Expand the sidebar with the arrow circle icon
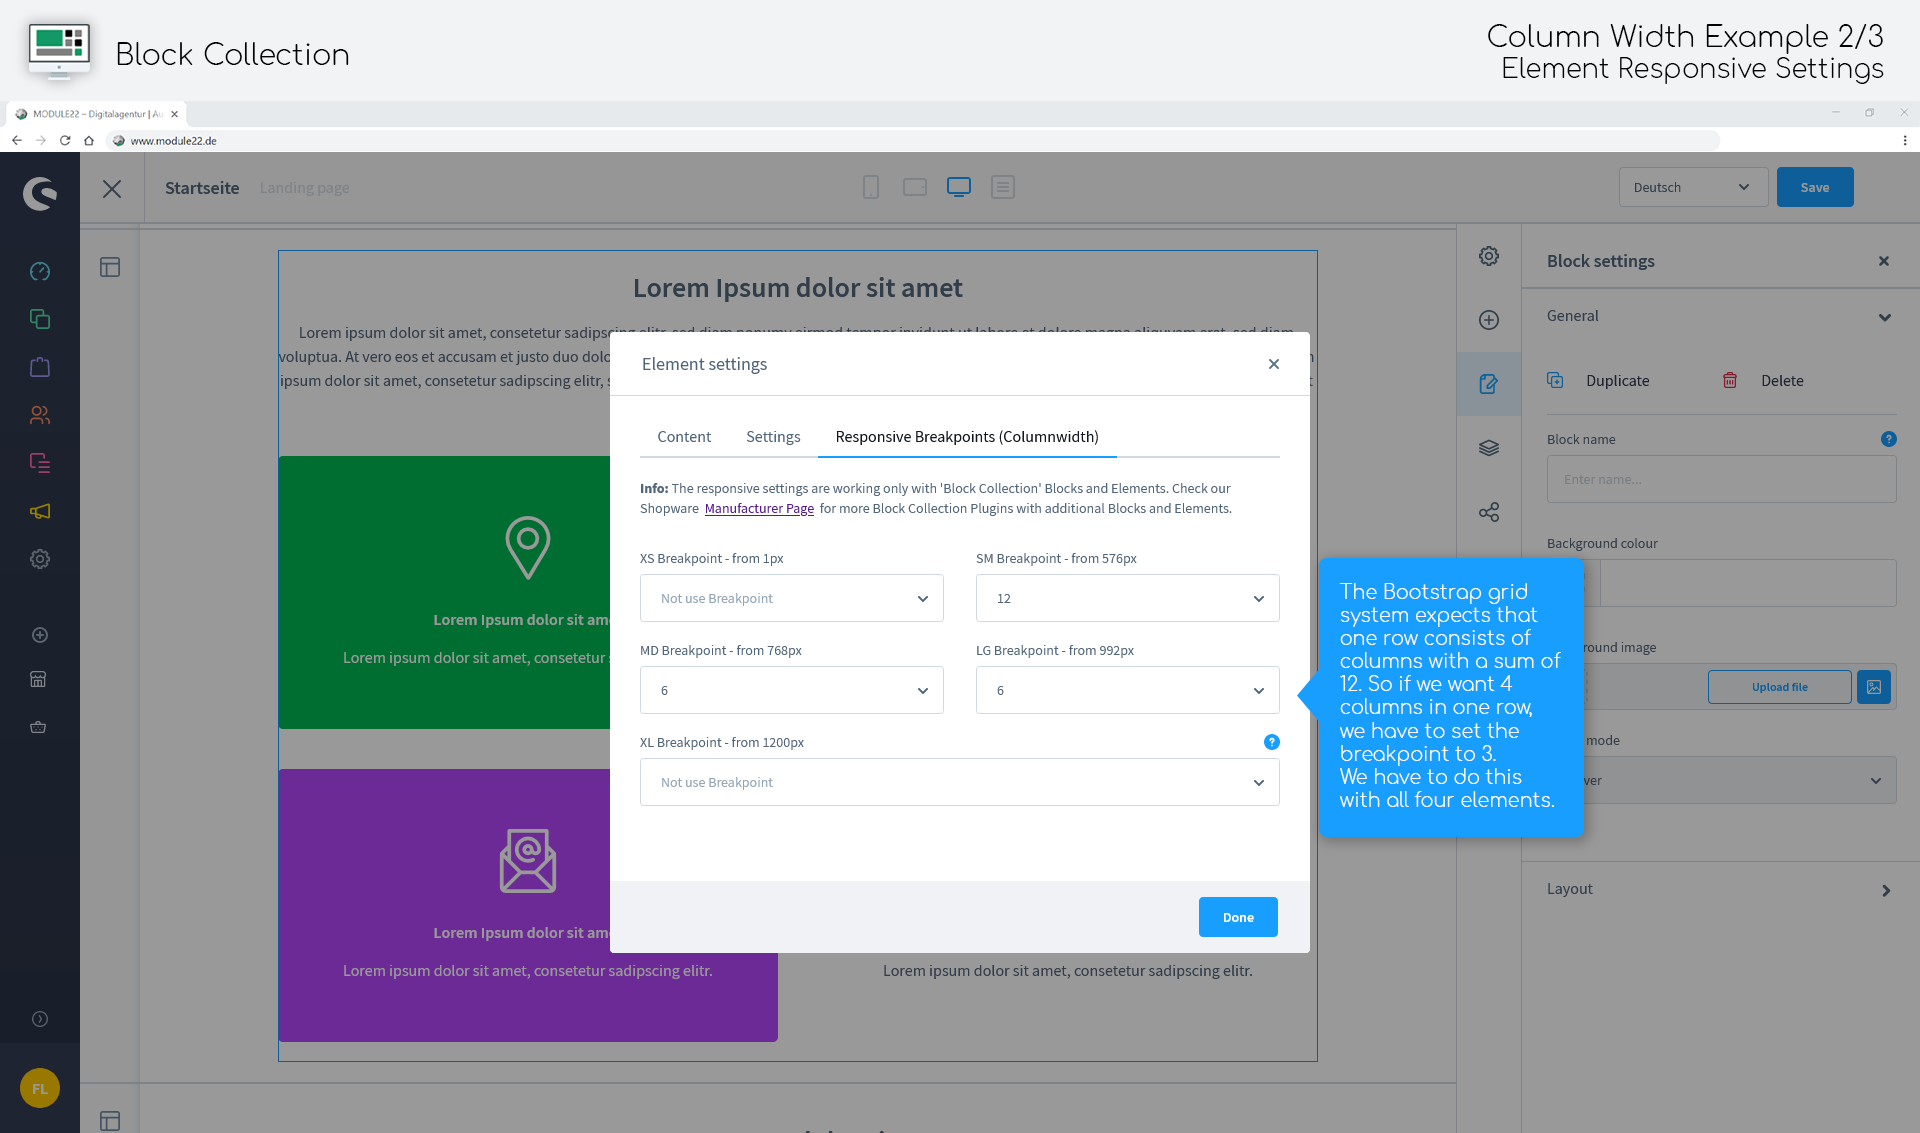This screenshot has width=1920, height=1133. click(40, 1019)
